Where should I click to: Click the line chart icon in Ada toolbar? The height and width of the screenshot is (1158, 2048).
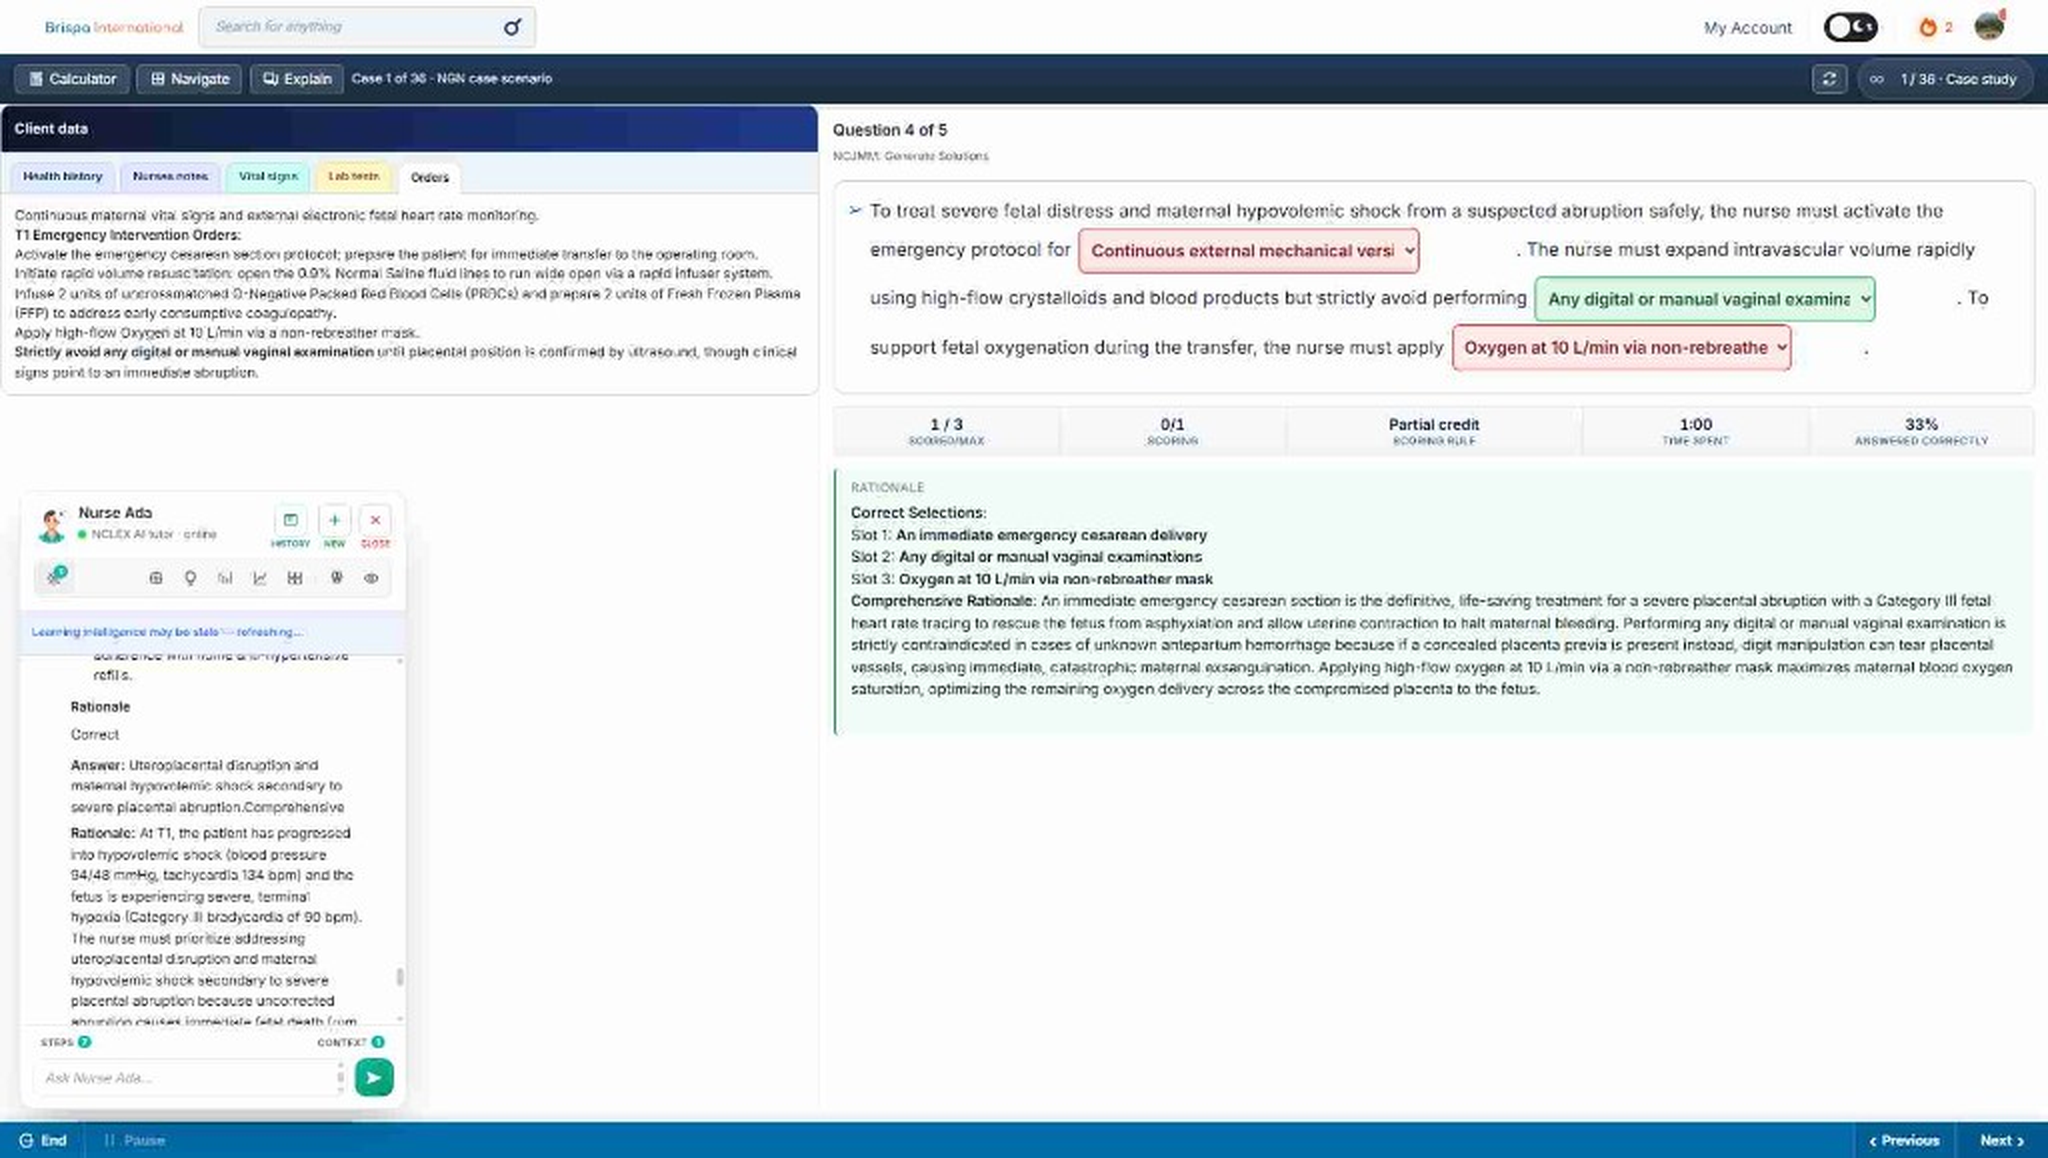pyautogui.click(x=260, y=578)
